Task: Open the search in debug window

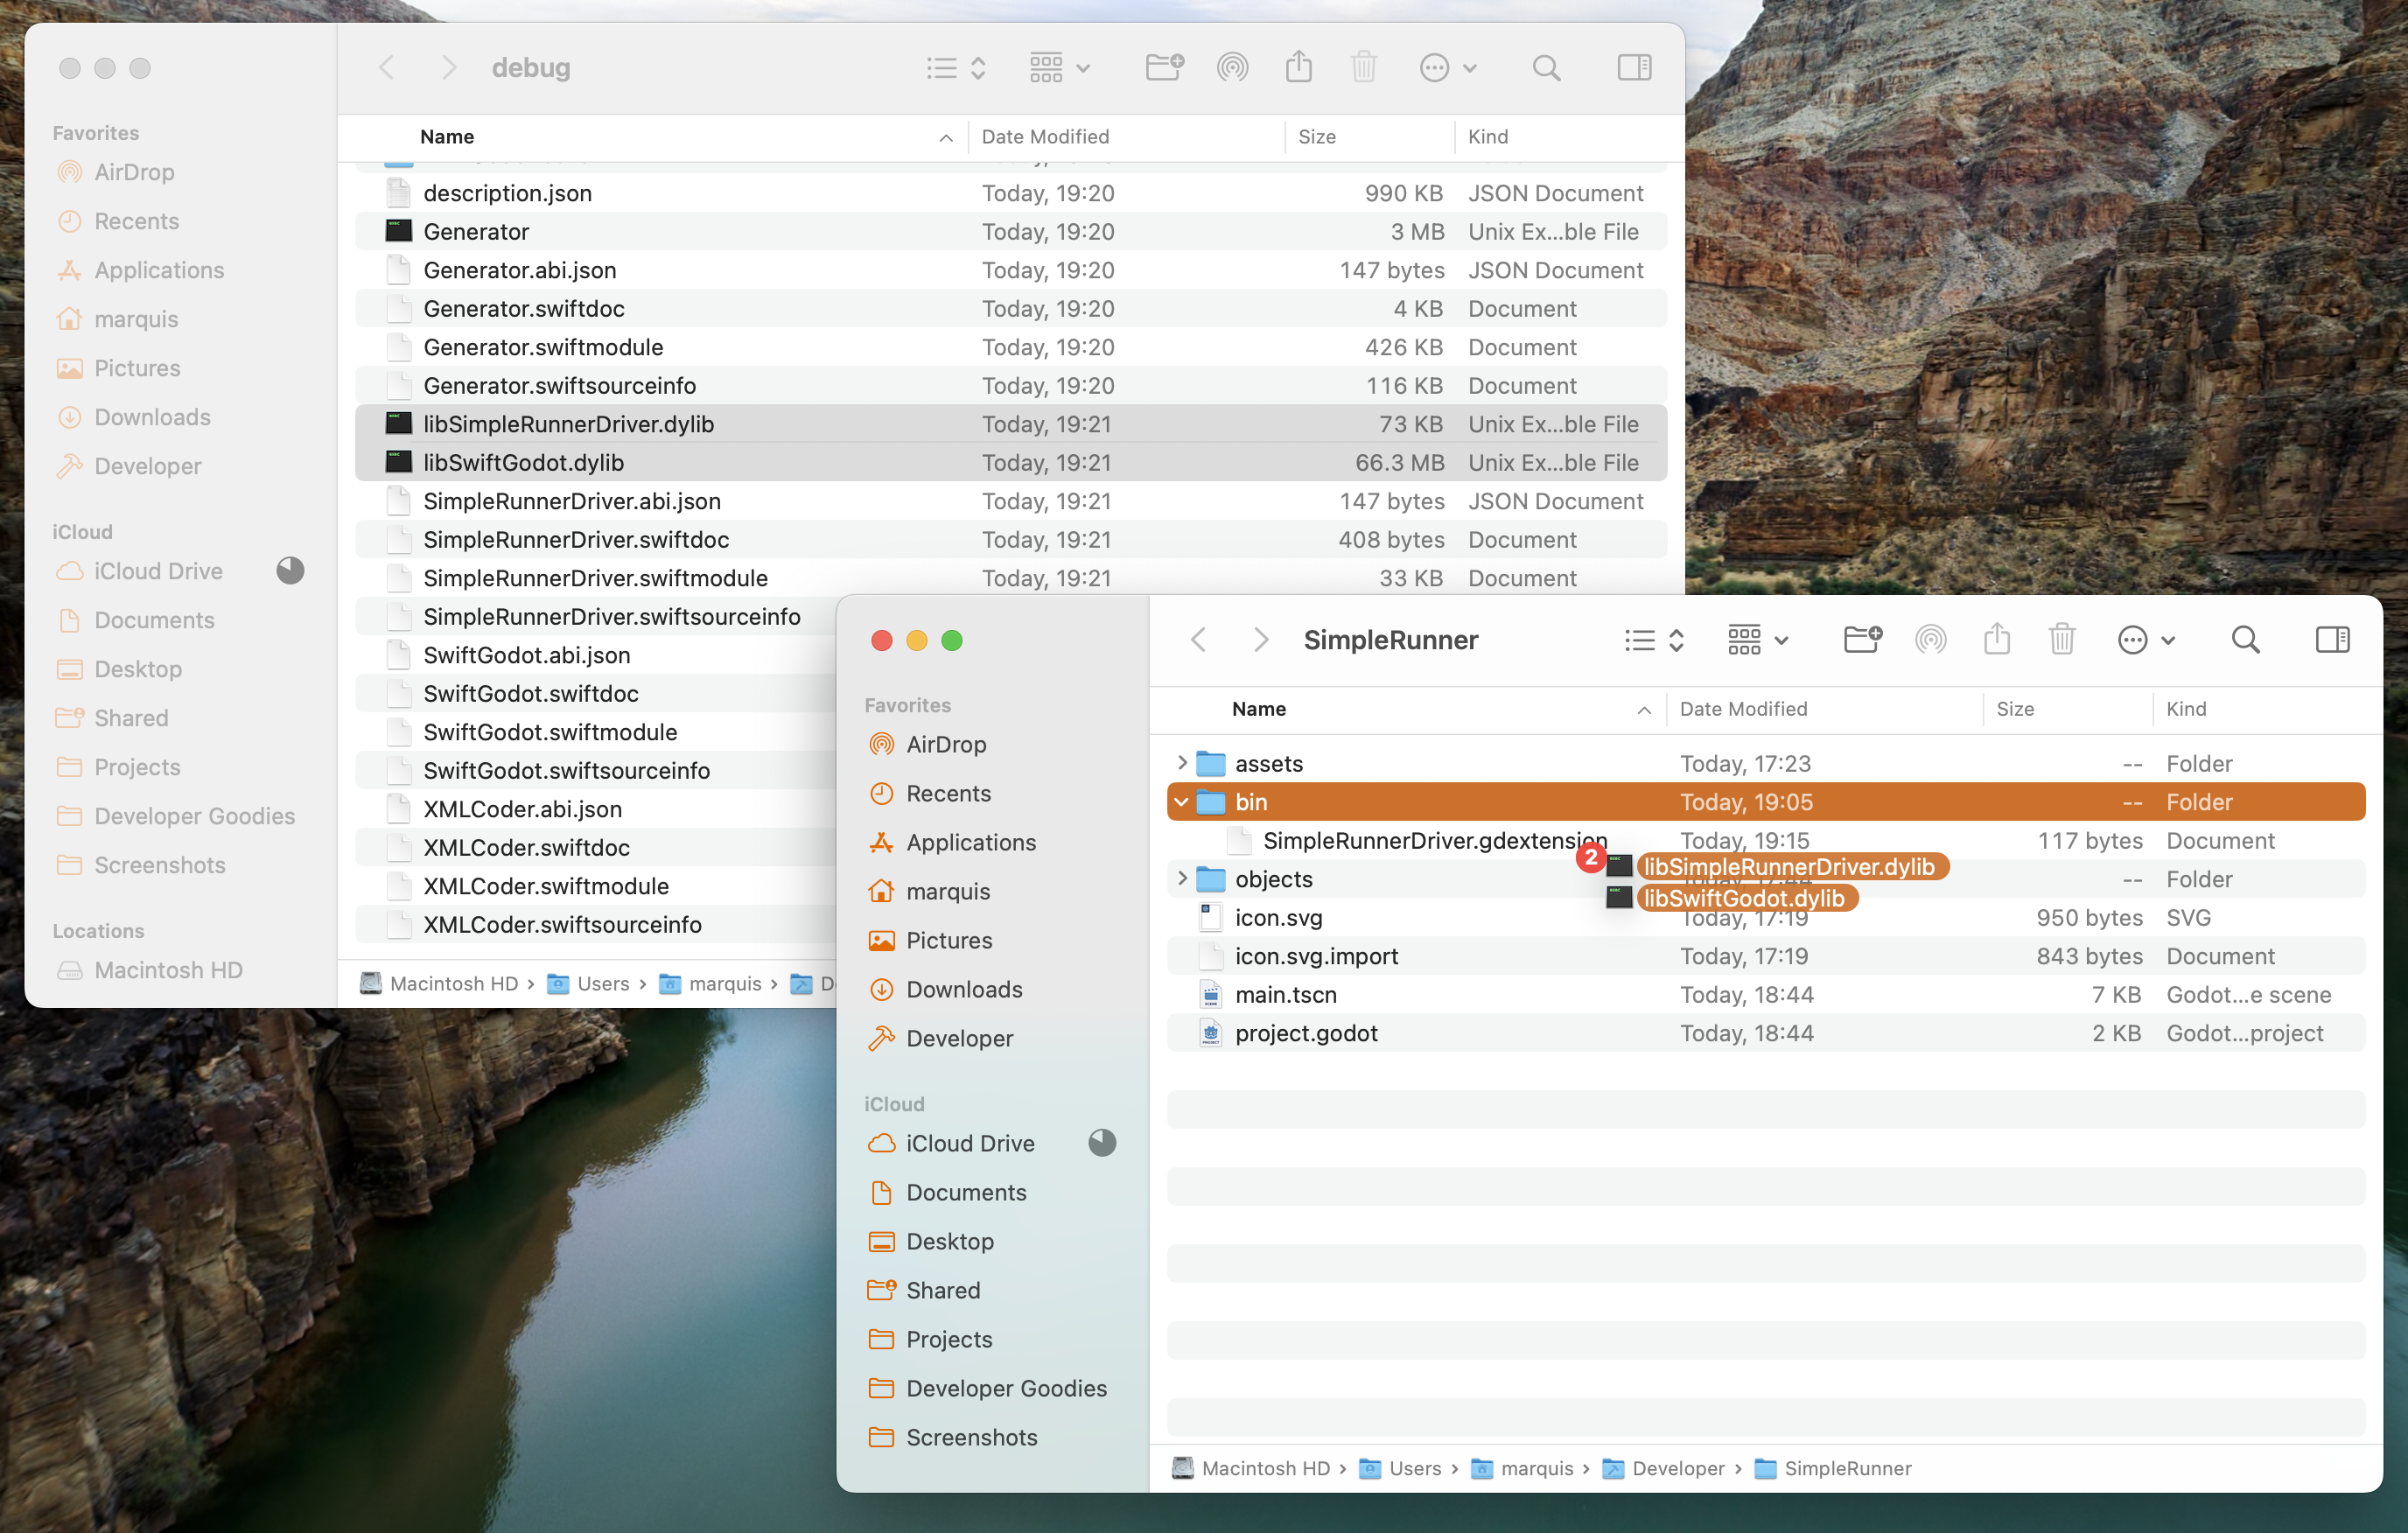Action: (x=1546, y=68)
